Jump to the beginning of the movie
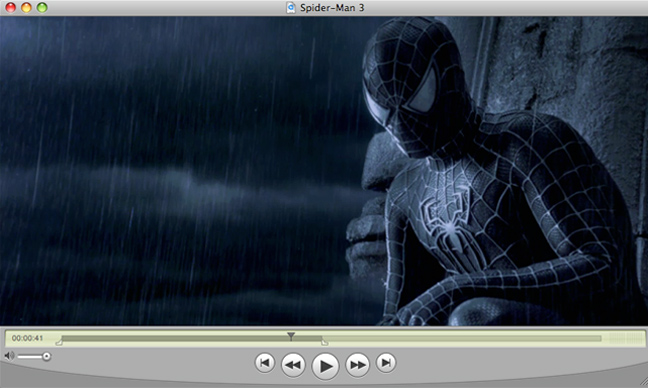 pos(264,363)
